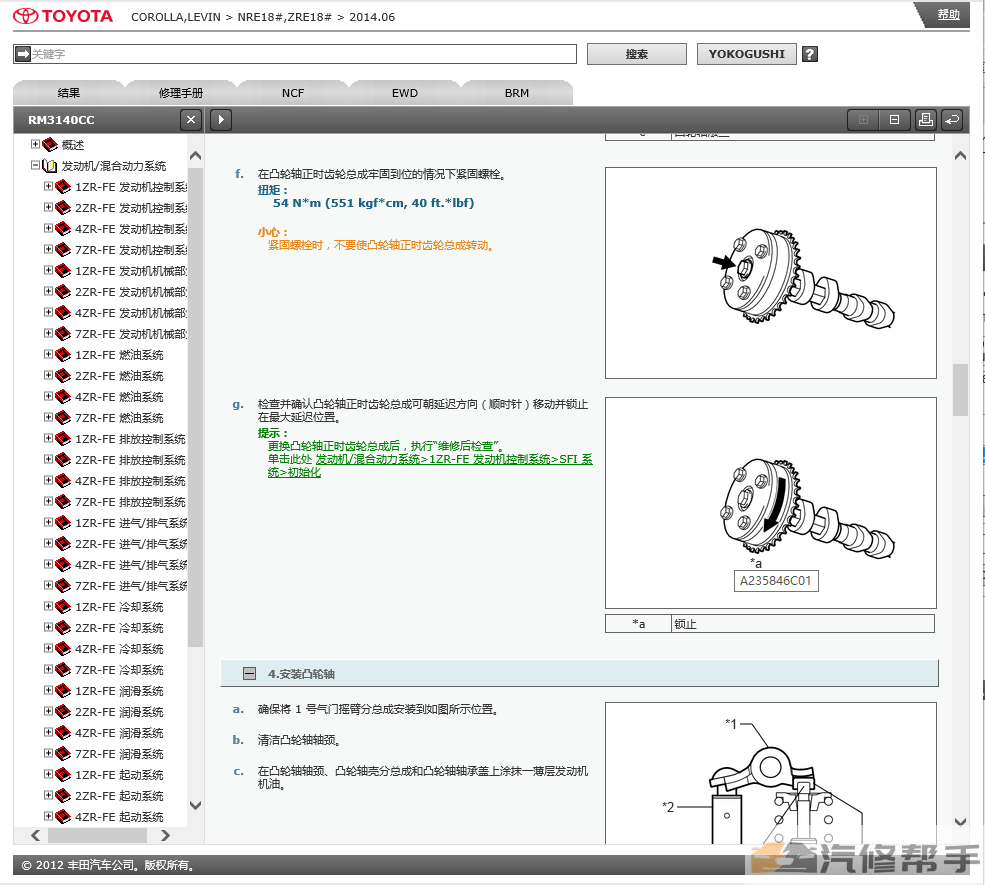Switch to the NCF tab
This screenshot has width=985, height=885.
[x=293, y=93]
